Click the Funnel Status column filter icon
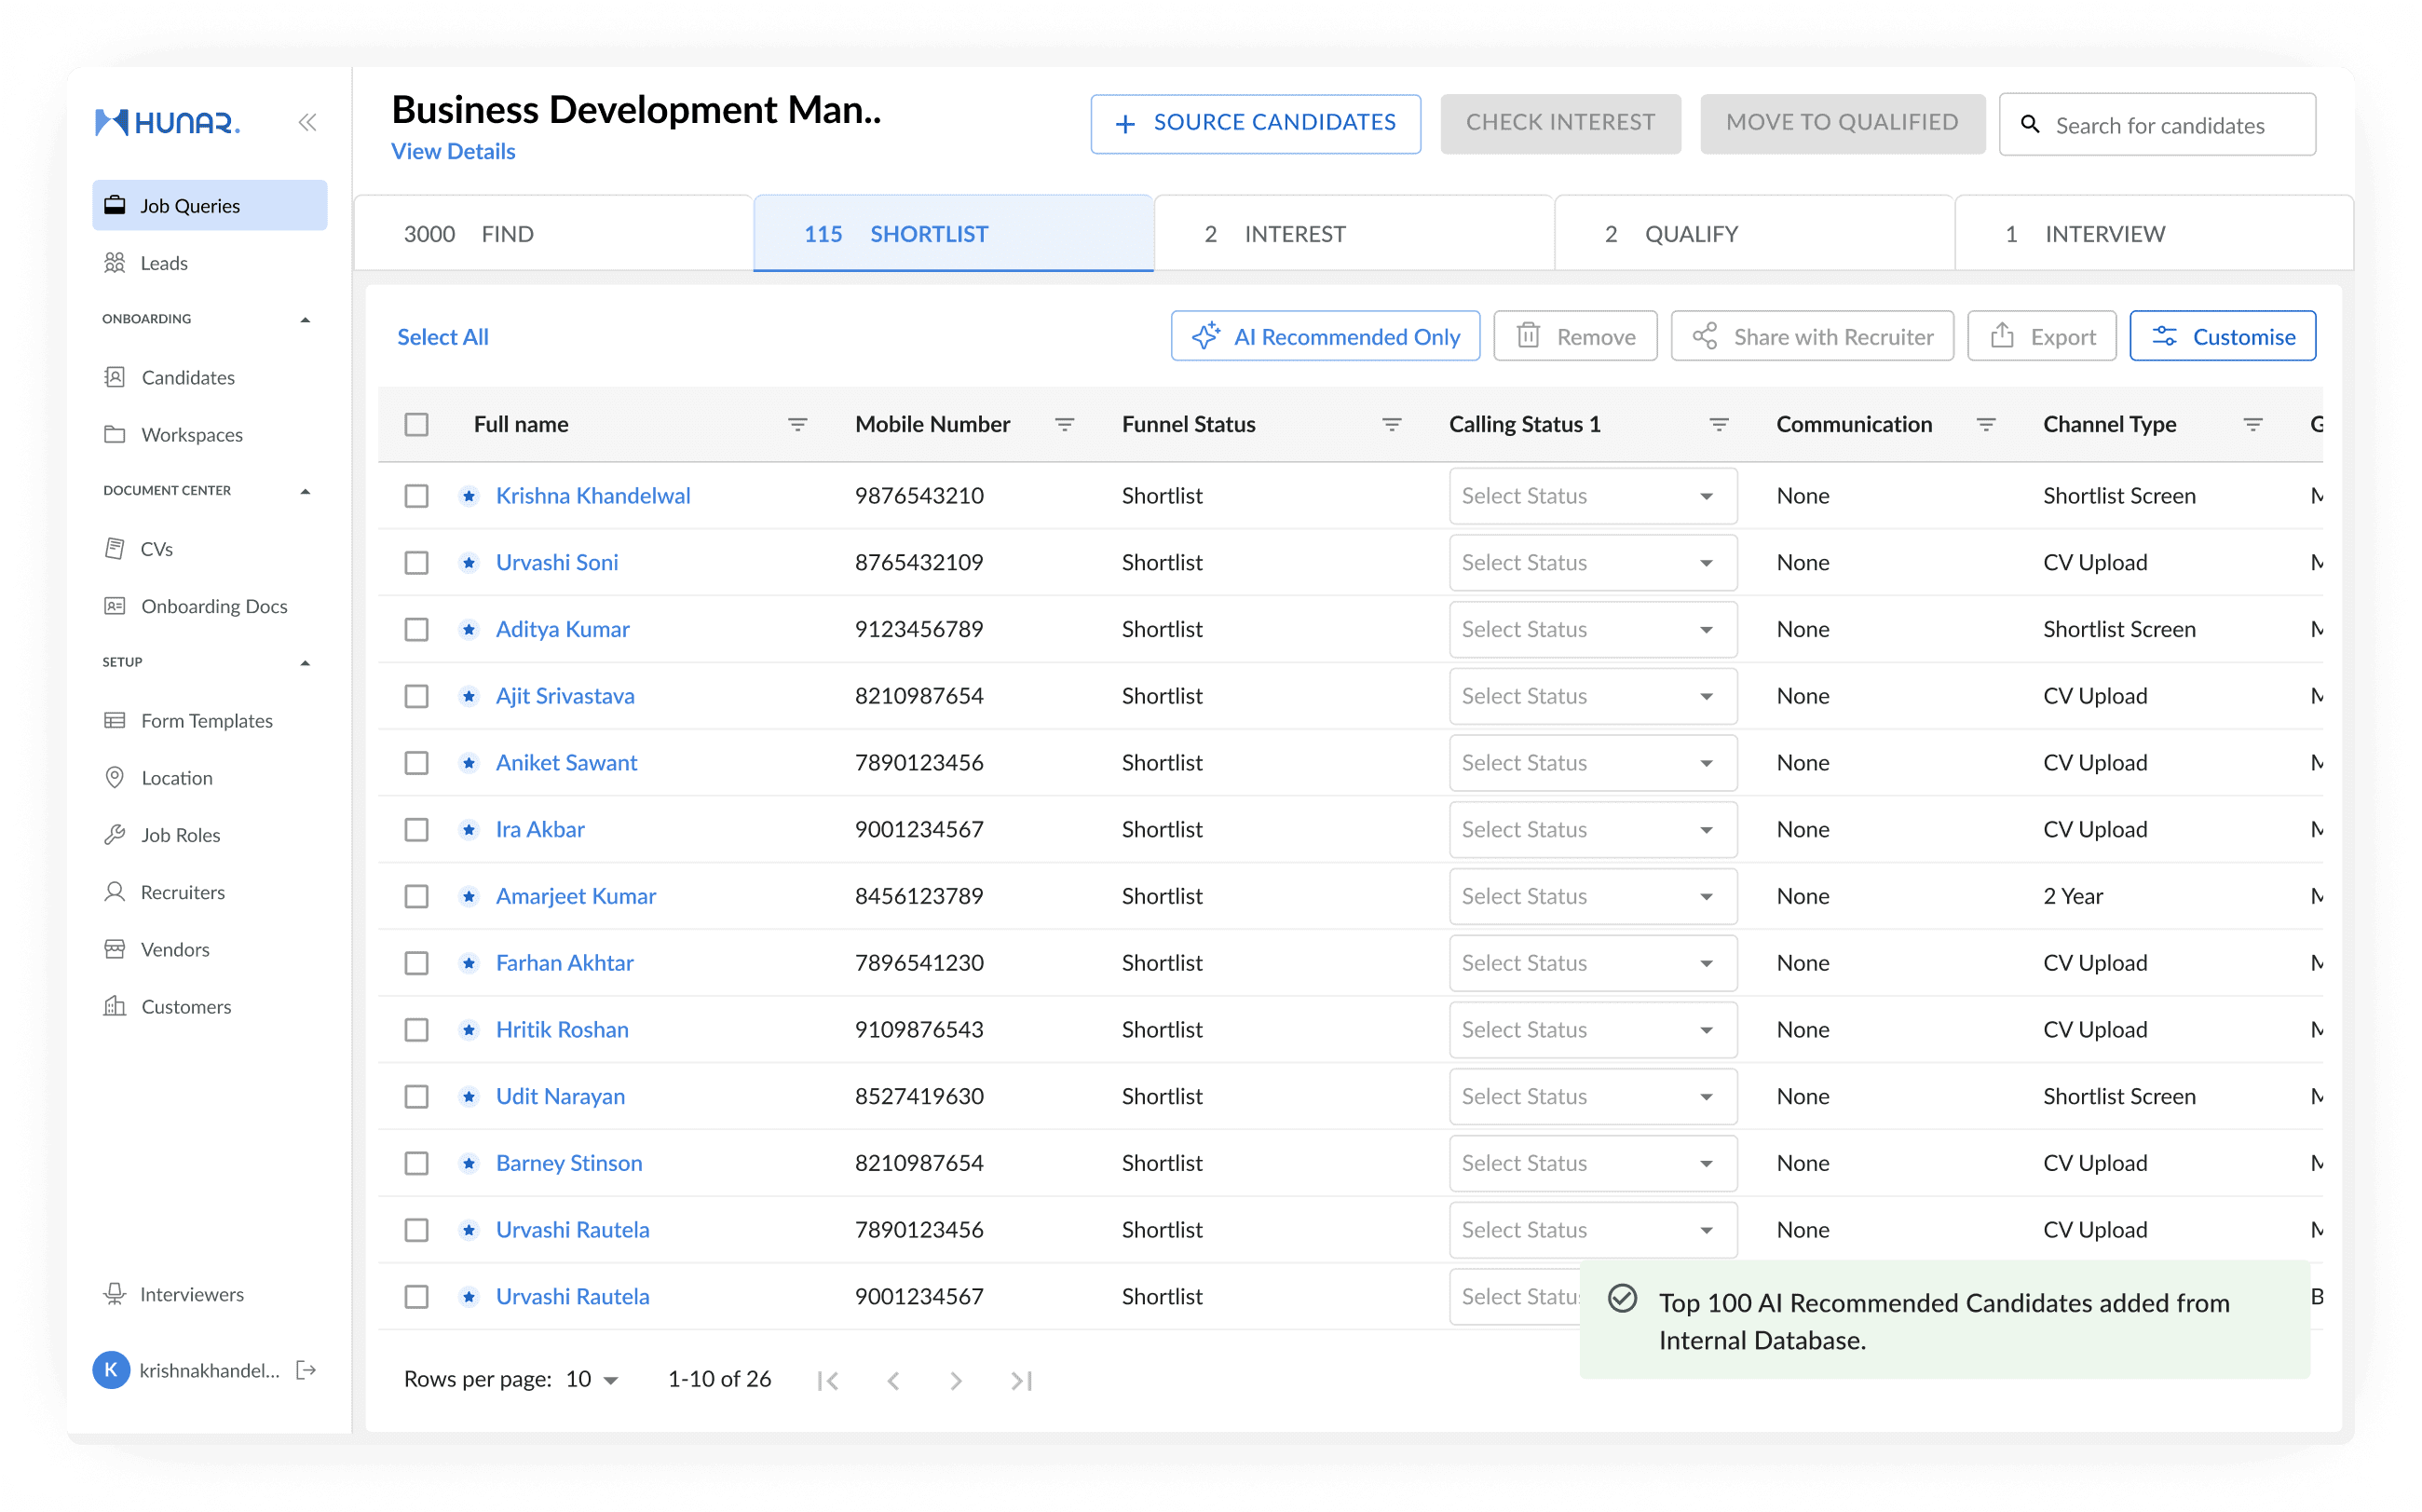Image resolution: width=2422 pixels, height=1512 pixels. pyautogui.click(x=1391, y=425)
